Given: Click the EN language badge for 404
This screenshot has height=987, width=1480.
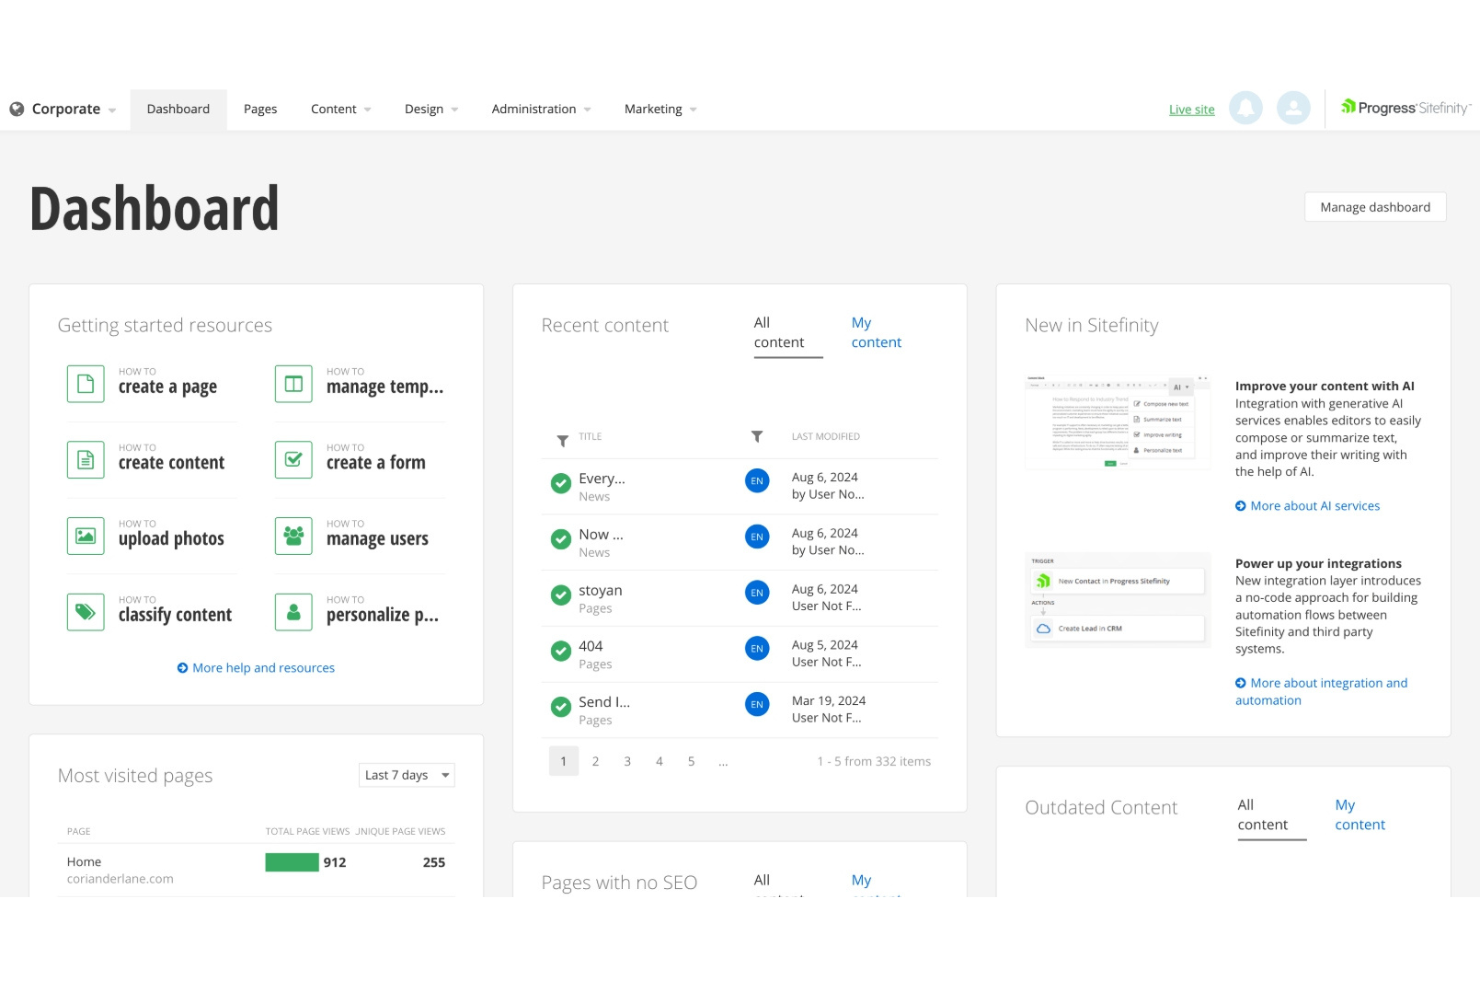Looking at the screenshot, I should 757,649.
